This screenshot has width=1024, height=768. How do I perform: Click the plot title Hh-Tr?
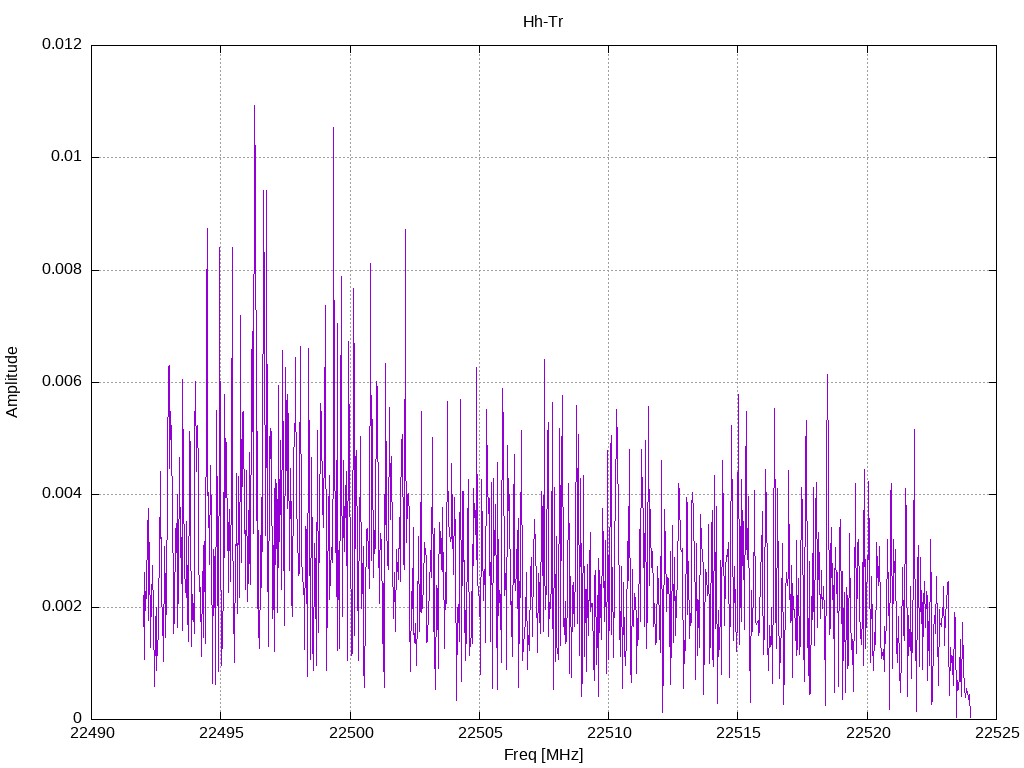543,22
